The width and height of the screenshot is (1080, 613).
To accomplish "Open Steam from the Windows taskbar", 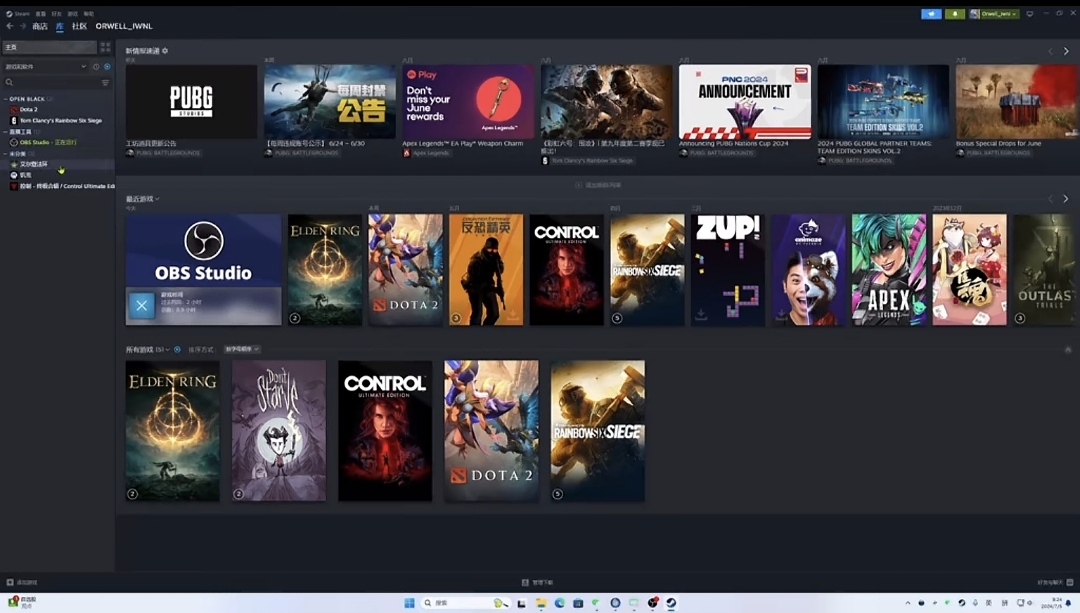I will coord(671,603).
